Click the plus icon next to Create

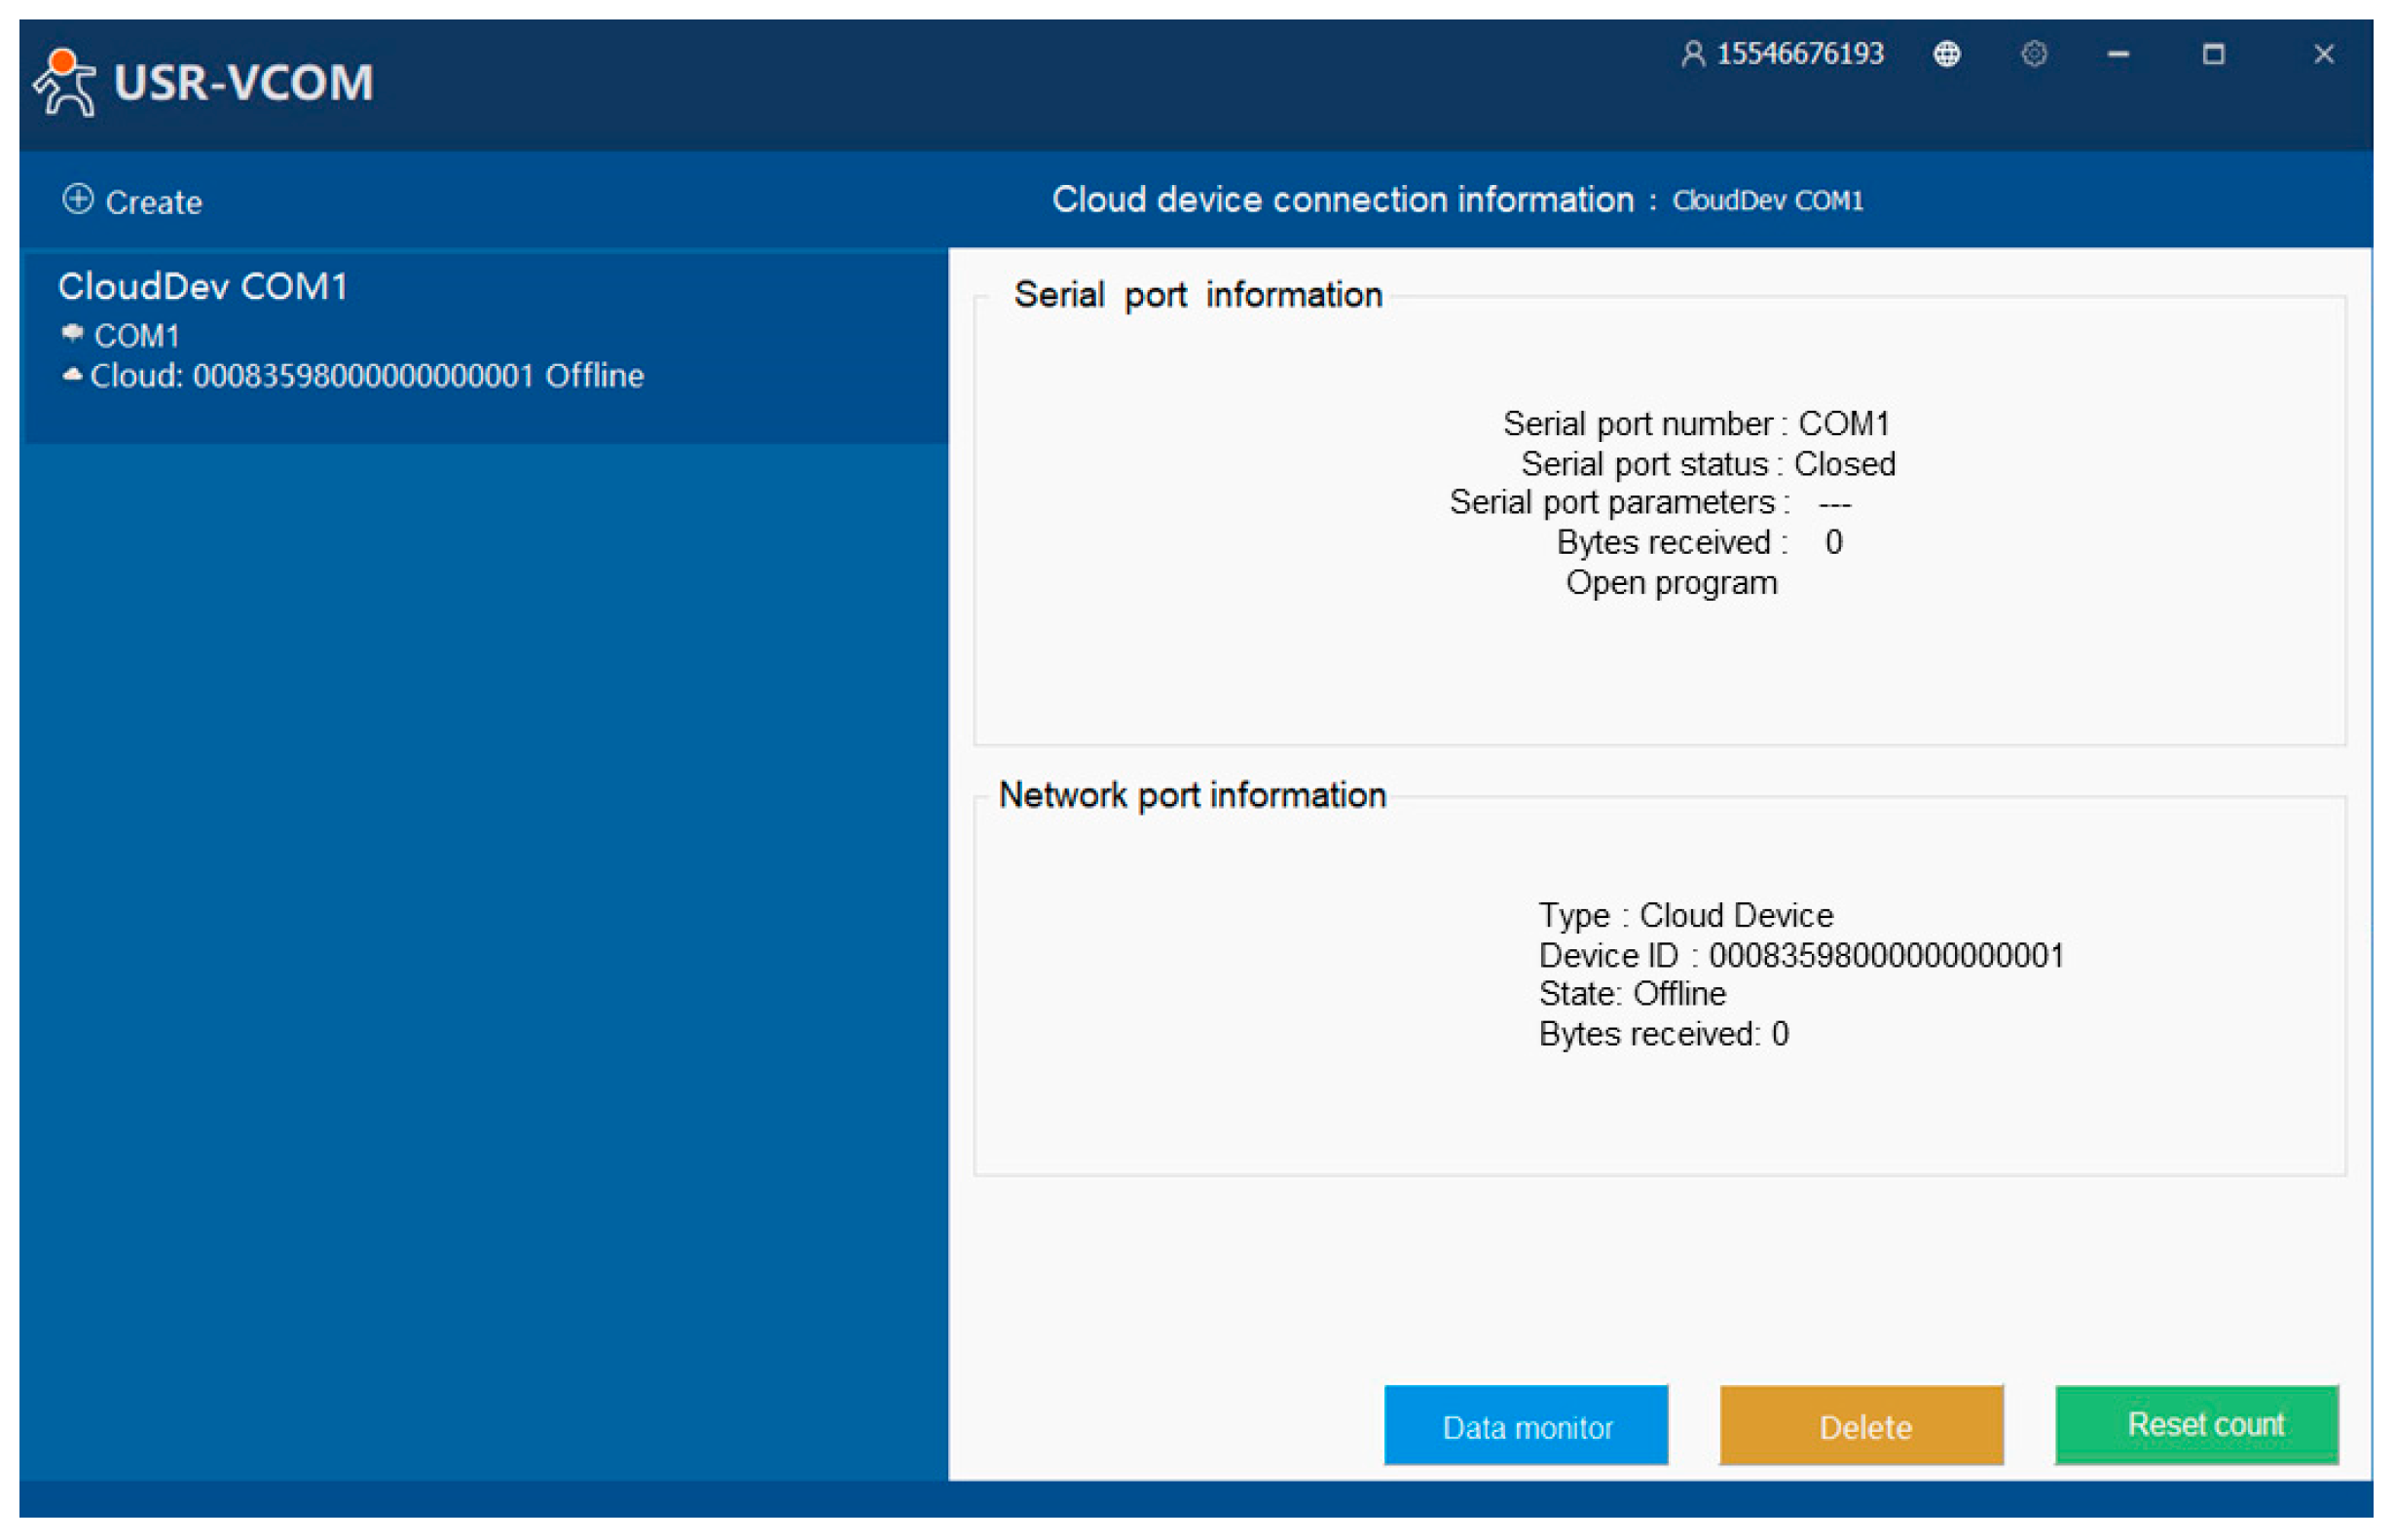78,200
